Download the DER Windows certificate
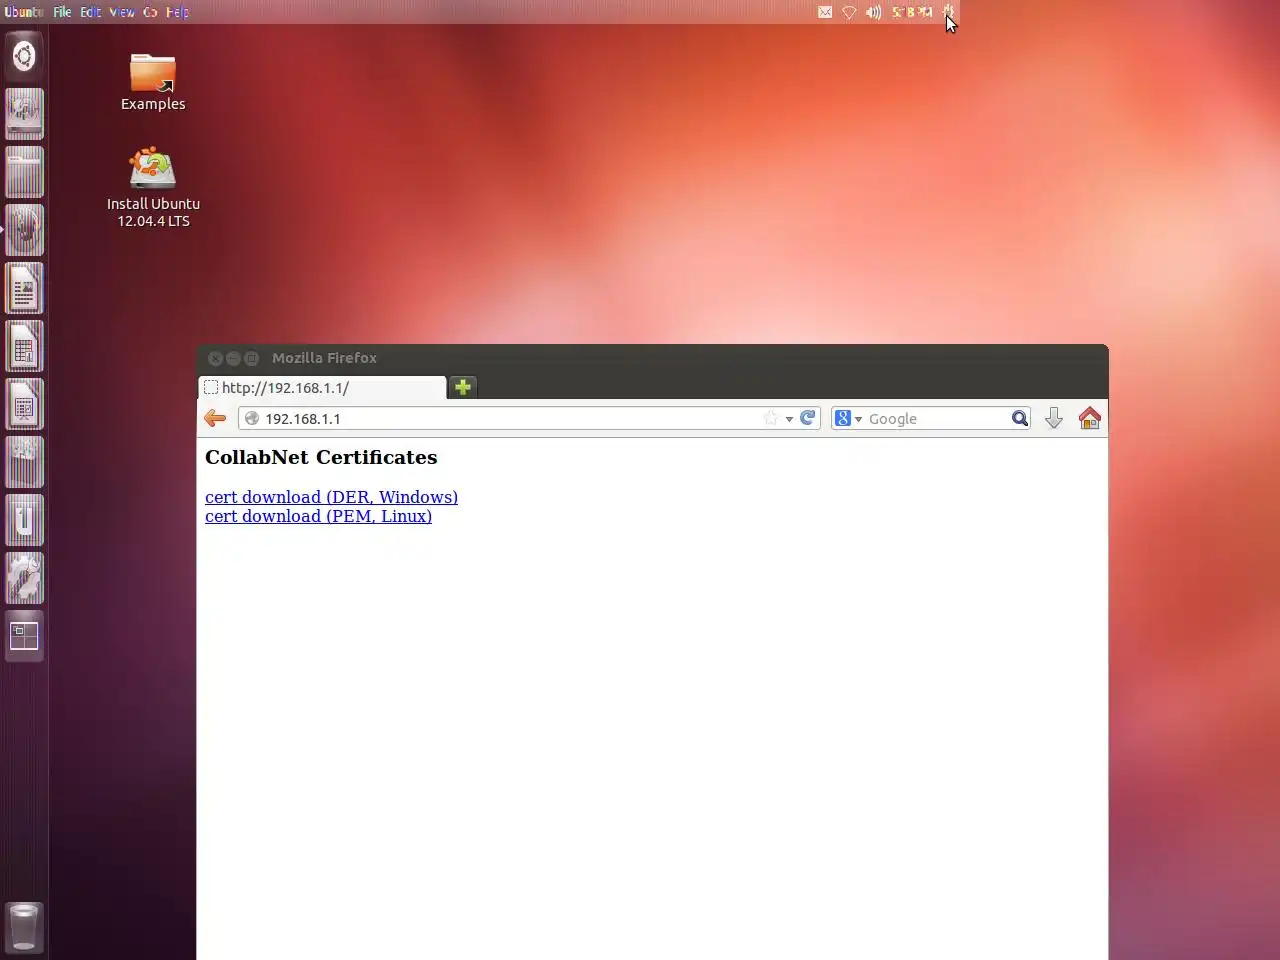This screenshot has width=1280, height=960. pos(331,497)
